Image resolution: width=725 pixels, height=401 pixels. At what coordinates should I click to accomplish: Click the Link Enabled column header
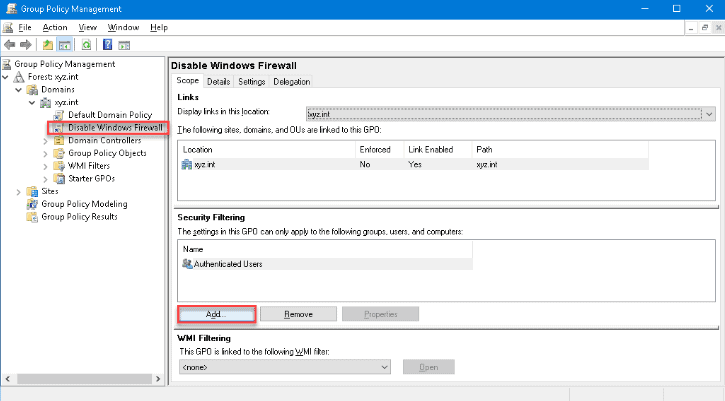[x=438, y=149]
